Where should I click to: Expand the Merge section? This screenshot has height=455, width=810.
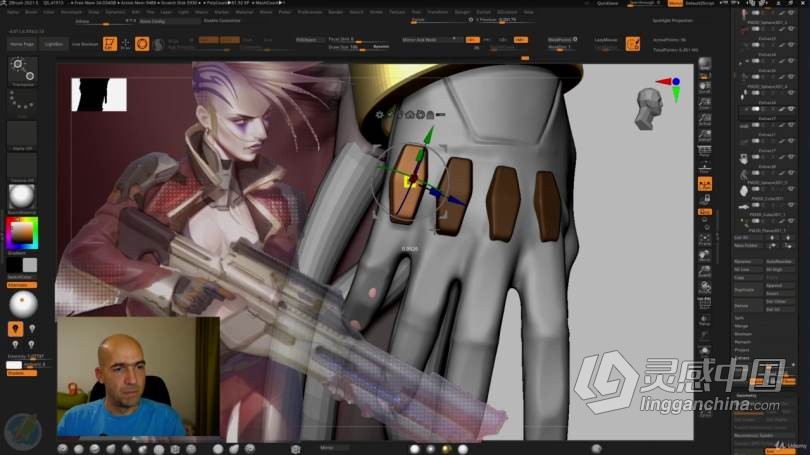point(741,326)
